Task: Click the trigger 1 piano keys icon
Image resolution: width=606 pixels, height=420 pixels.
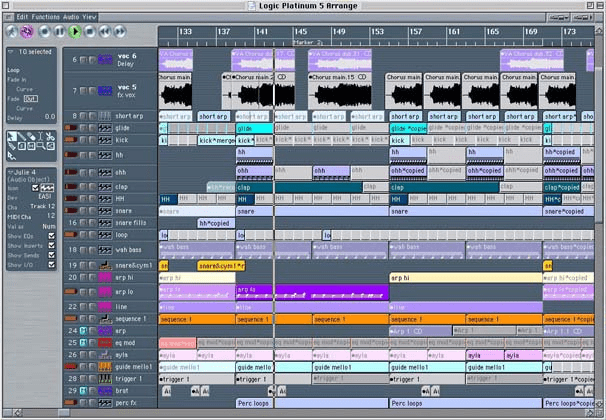Action: tap(105, 379)
